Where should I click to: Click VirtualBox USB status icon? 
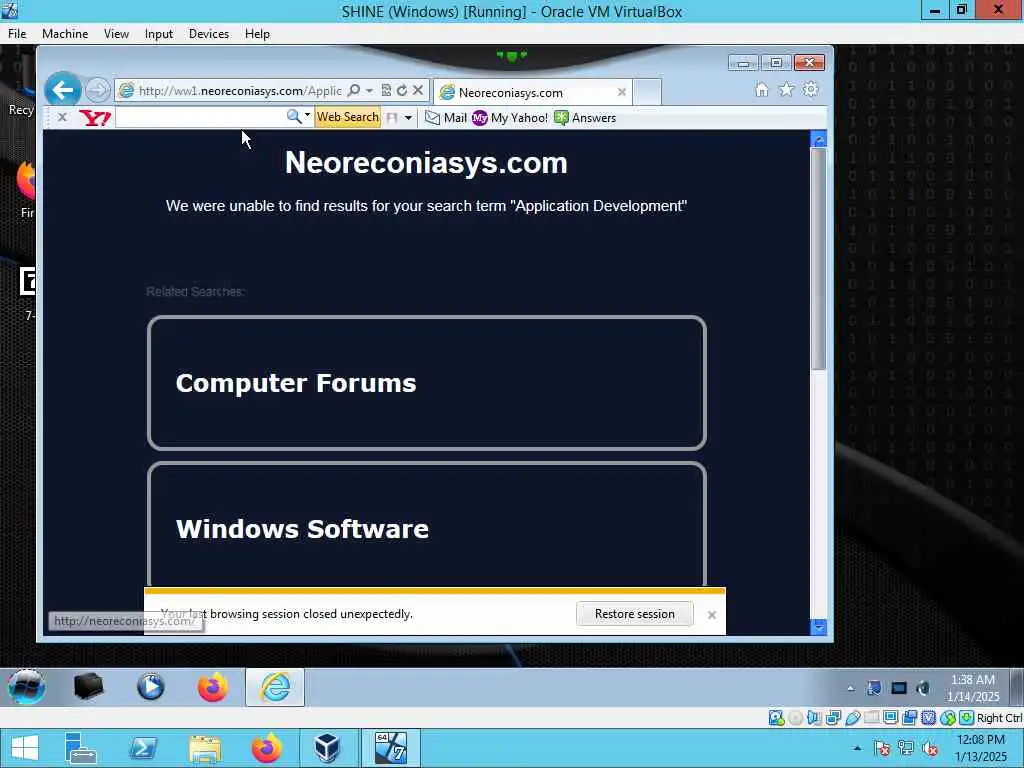(x=852, y=718)
